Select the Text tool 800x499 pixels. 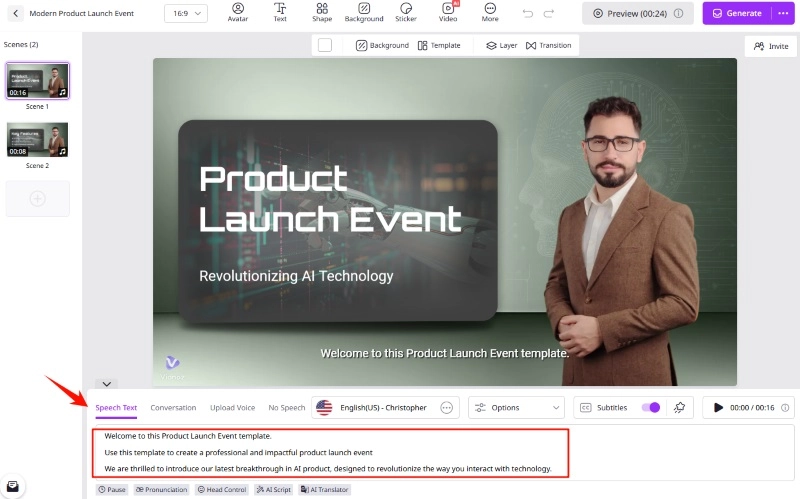(280, 12)
